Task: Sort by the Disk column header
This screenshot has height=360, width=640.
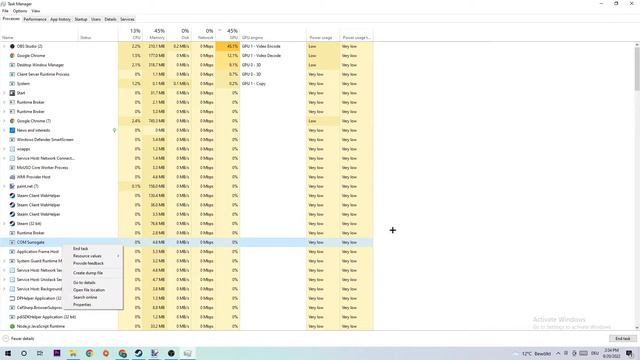Action: 179,34
